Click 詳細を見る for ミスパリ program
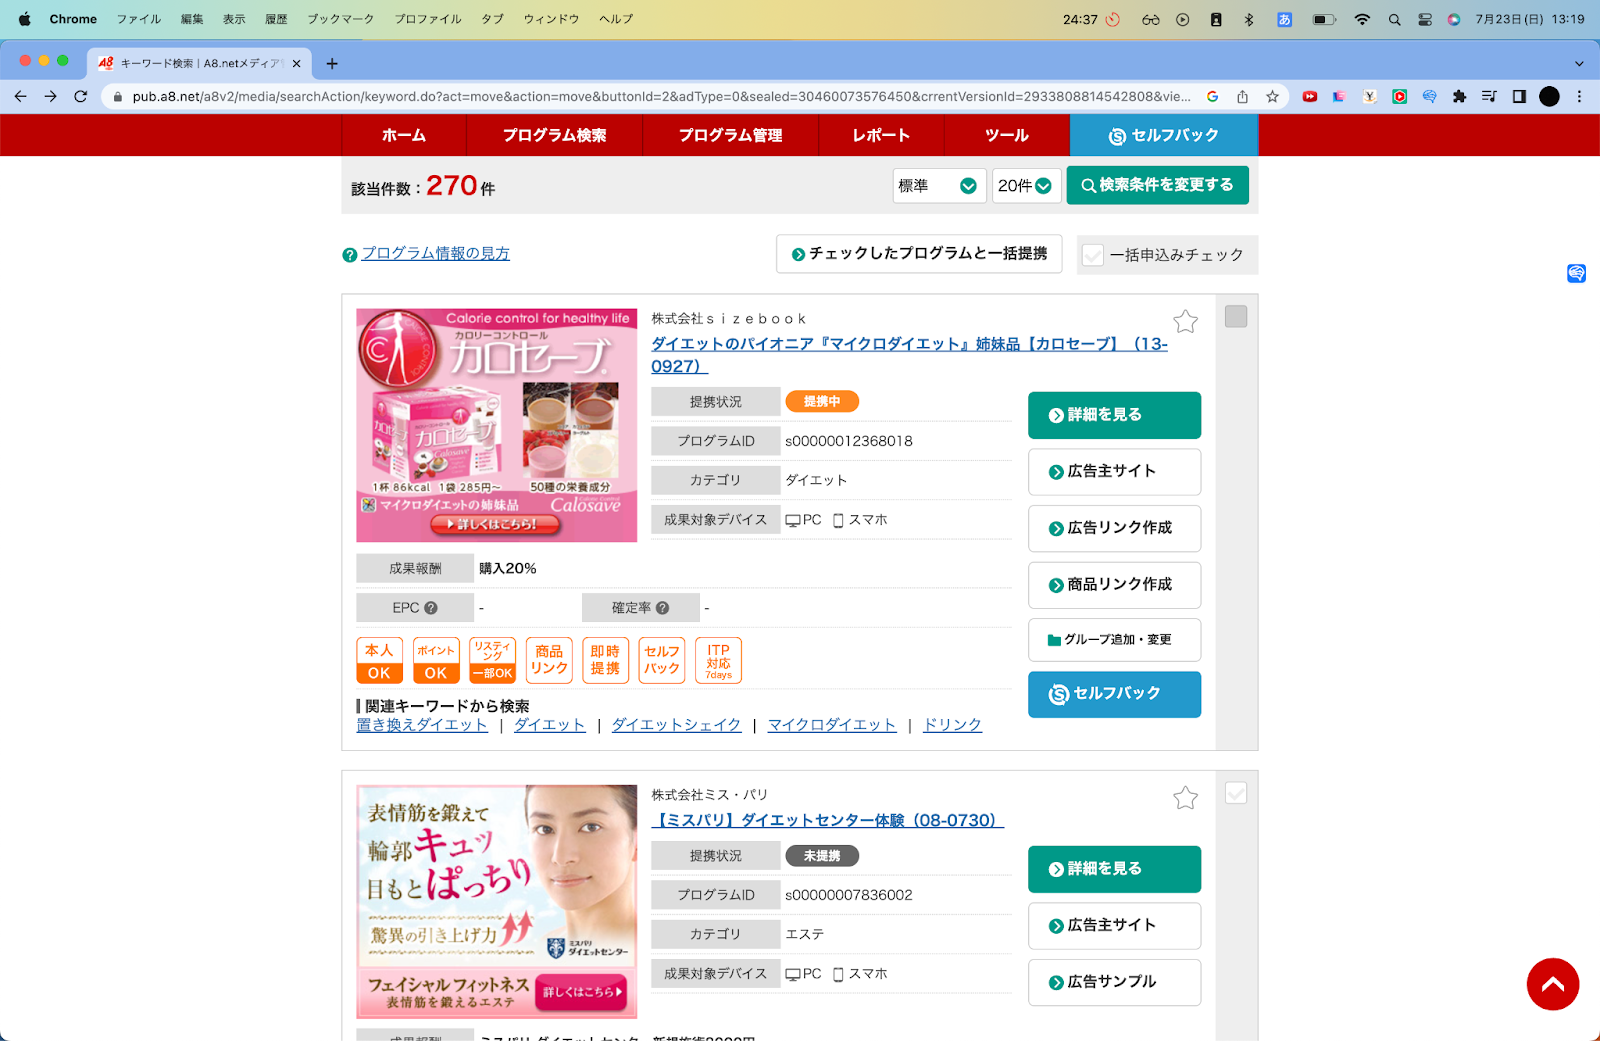This screenshot has width=1600, height=1041. pos(1114,869)
